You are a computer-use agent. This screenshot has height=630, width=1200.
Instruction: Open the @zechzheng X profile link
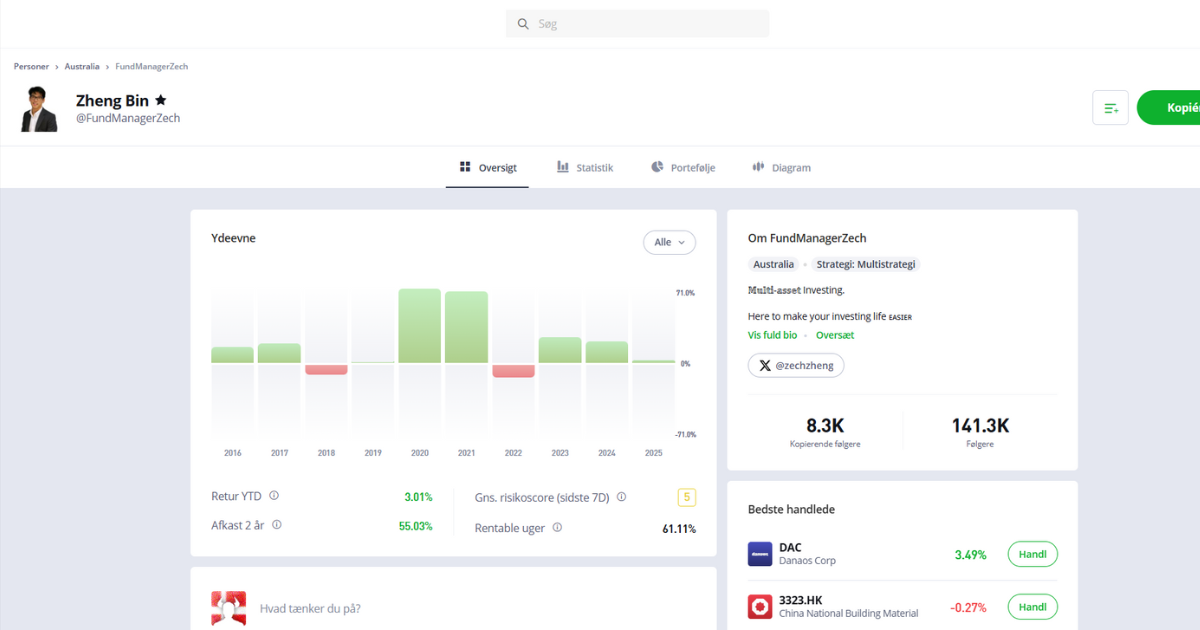[796, 366]
